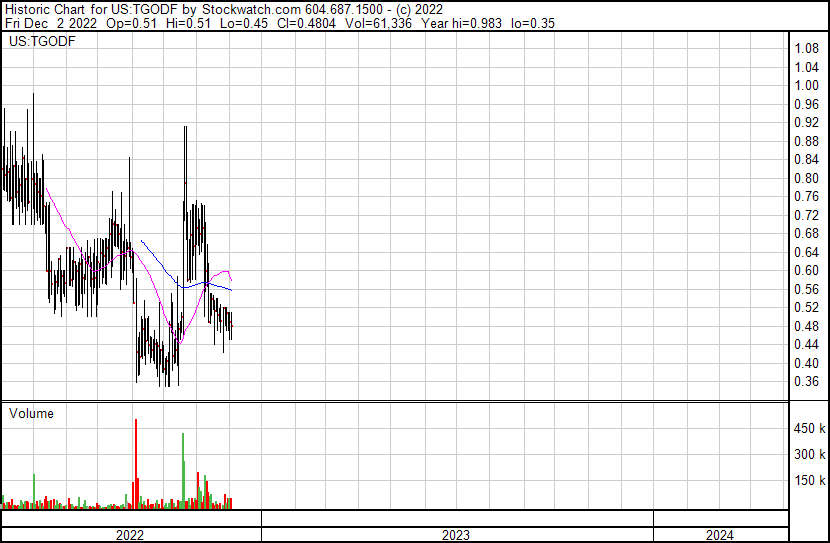Viewport: 830px width, 543px height.
Task: Click the 450 k volume axis label
Action: pyautogui.click(x=809, y=429)
